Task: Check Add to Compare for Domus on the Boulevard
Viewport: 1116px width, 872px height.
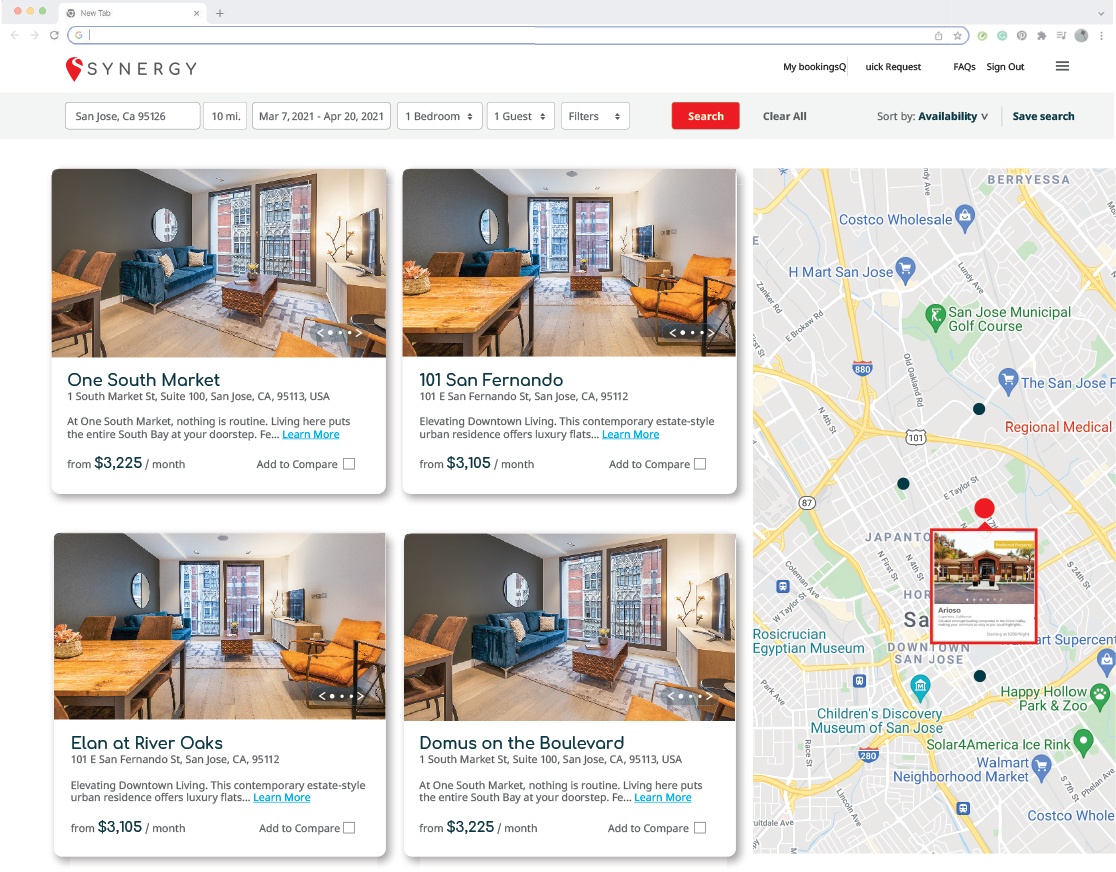Action: (699, 827)
